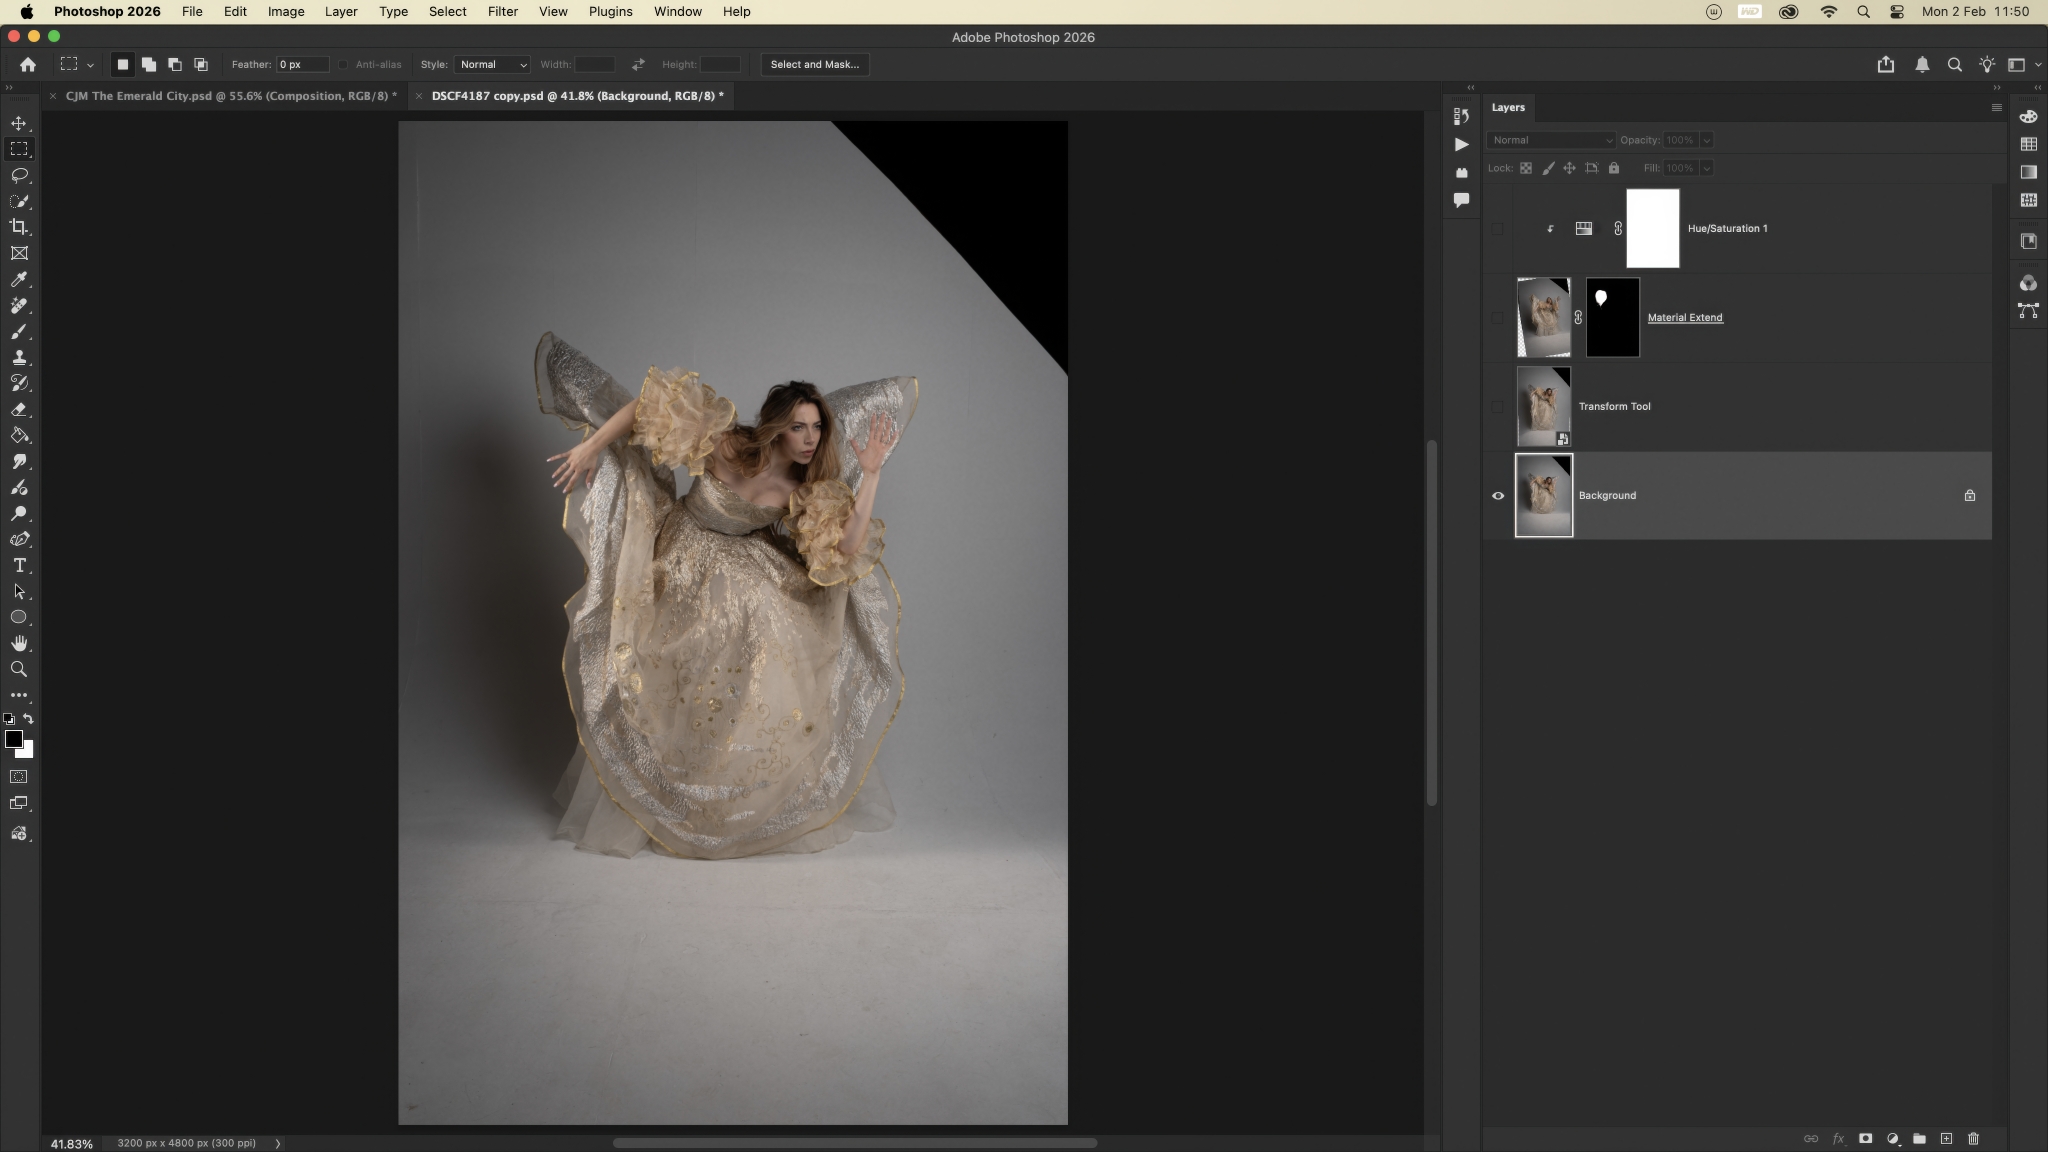This screenshot has height=1152, width=2048.
Task: Select the Crop tool
Action: point(19,227)
